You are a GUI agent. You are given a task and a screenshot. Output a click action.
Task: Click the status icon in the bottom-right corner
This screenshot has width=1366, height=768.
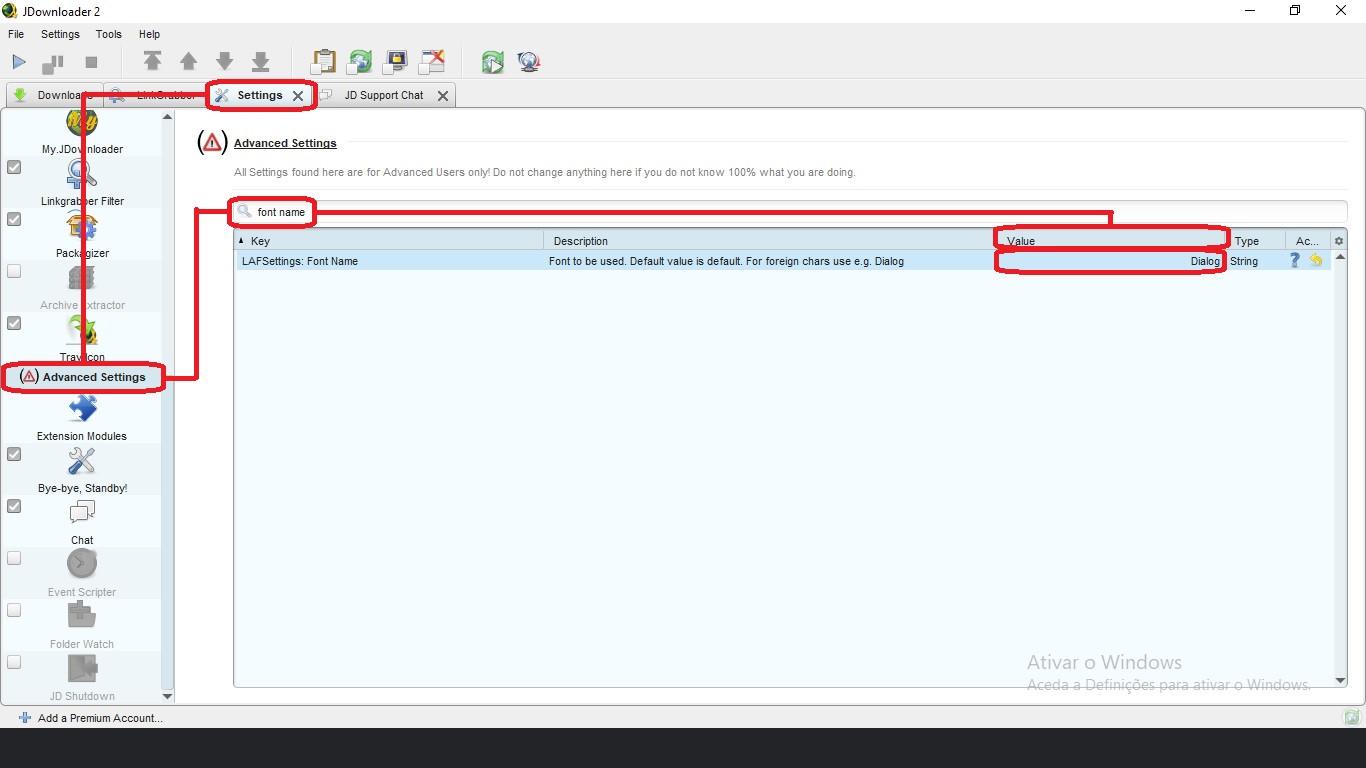pos(1352,717)
